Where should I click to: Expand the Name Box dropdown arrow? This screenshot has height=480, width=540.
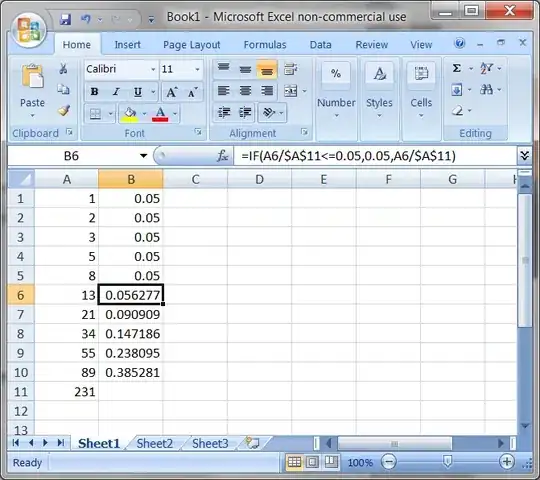(144, 156)
